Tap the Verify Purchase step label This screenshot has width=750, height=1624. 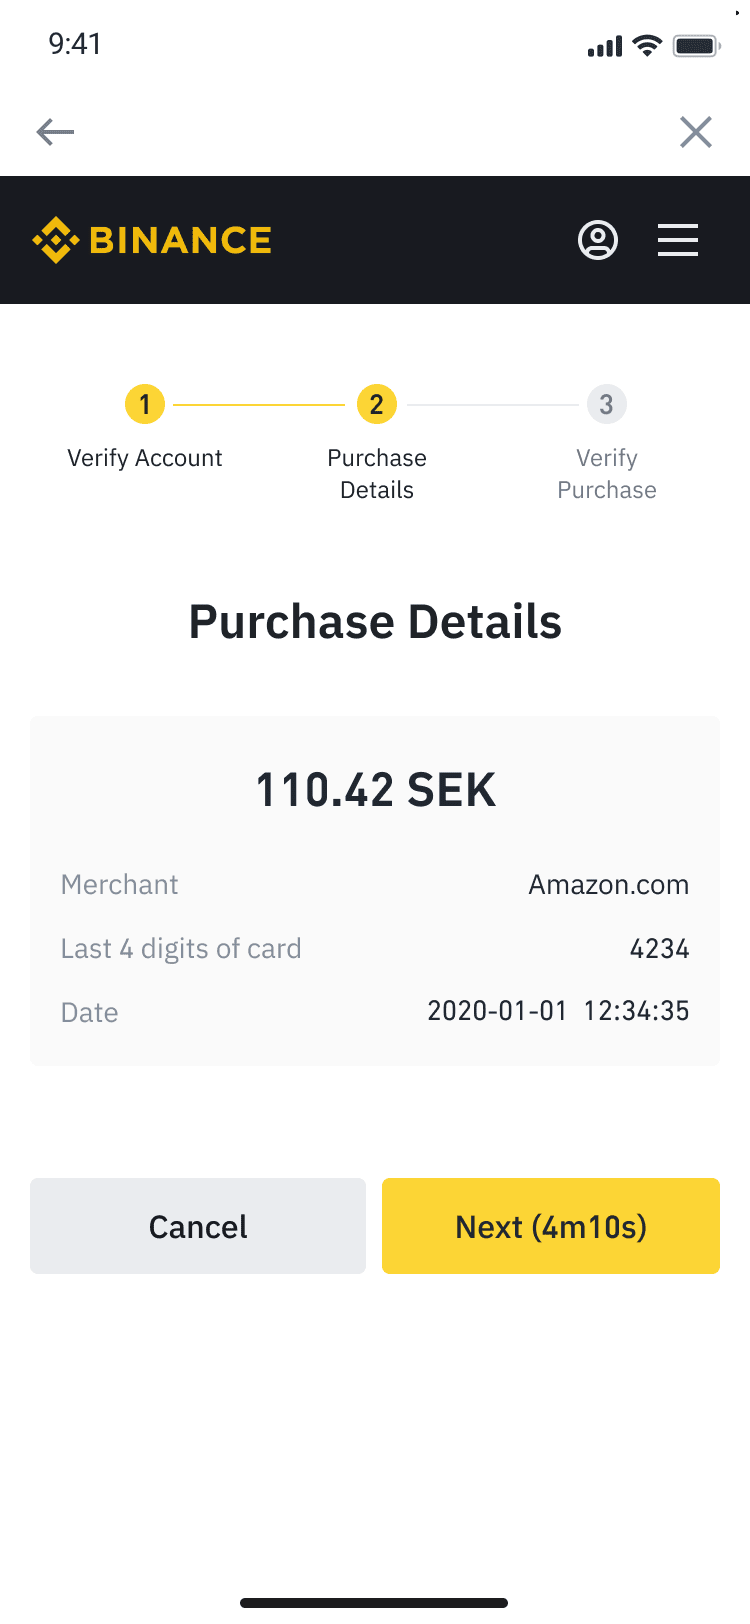pyautogui.click(x=607, y=474)
